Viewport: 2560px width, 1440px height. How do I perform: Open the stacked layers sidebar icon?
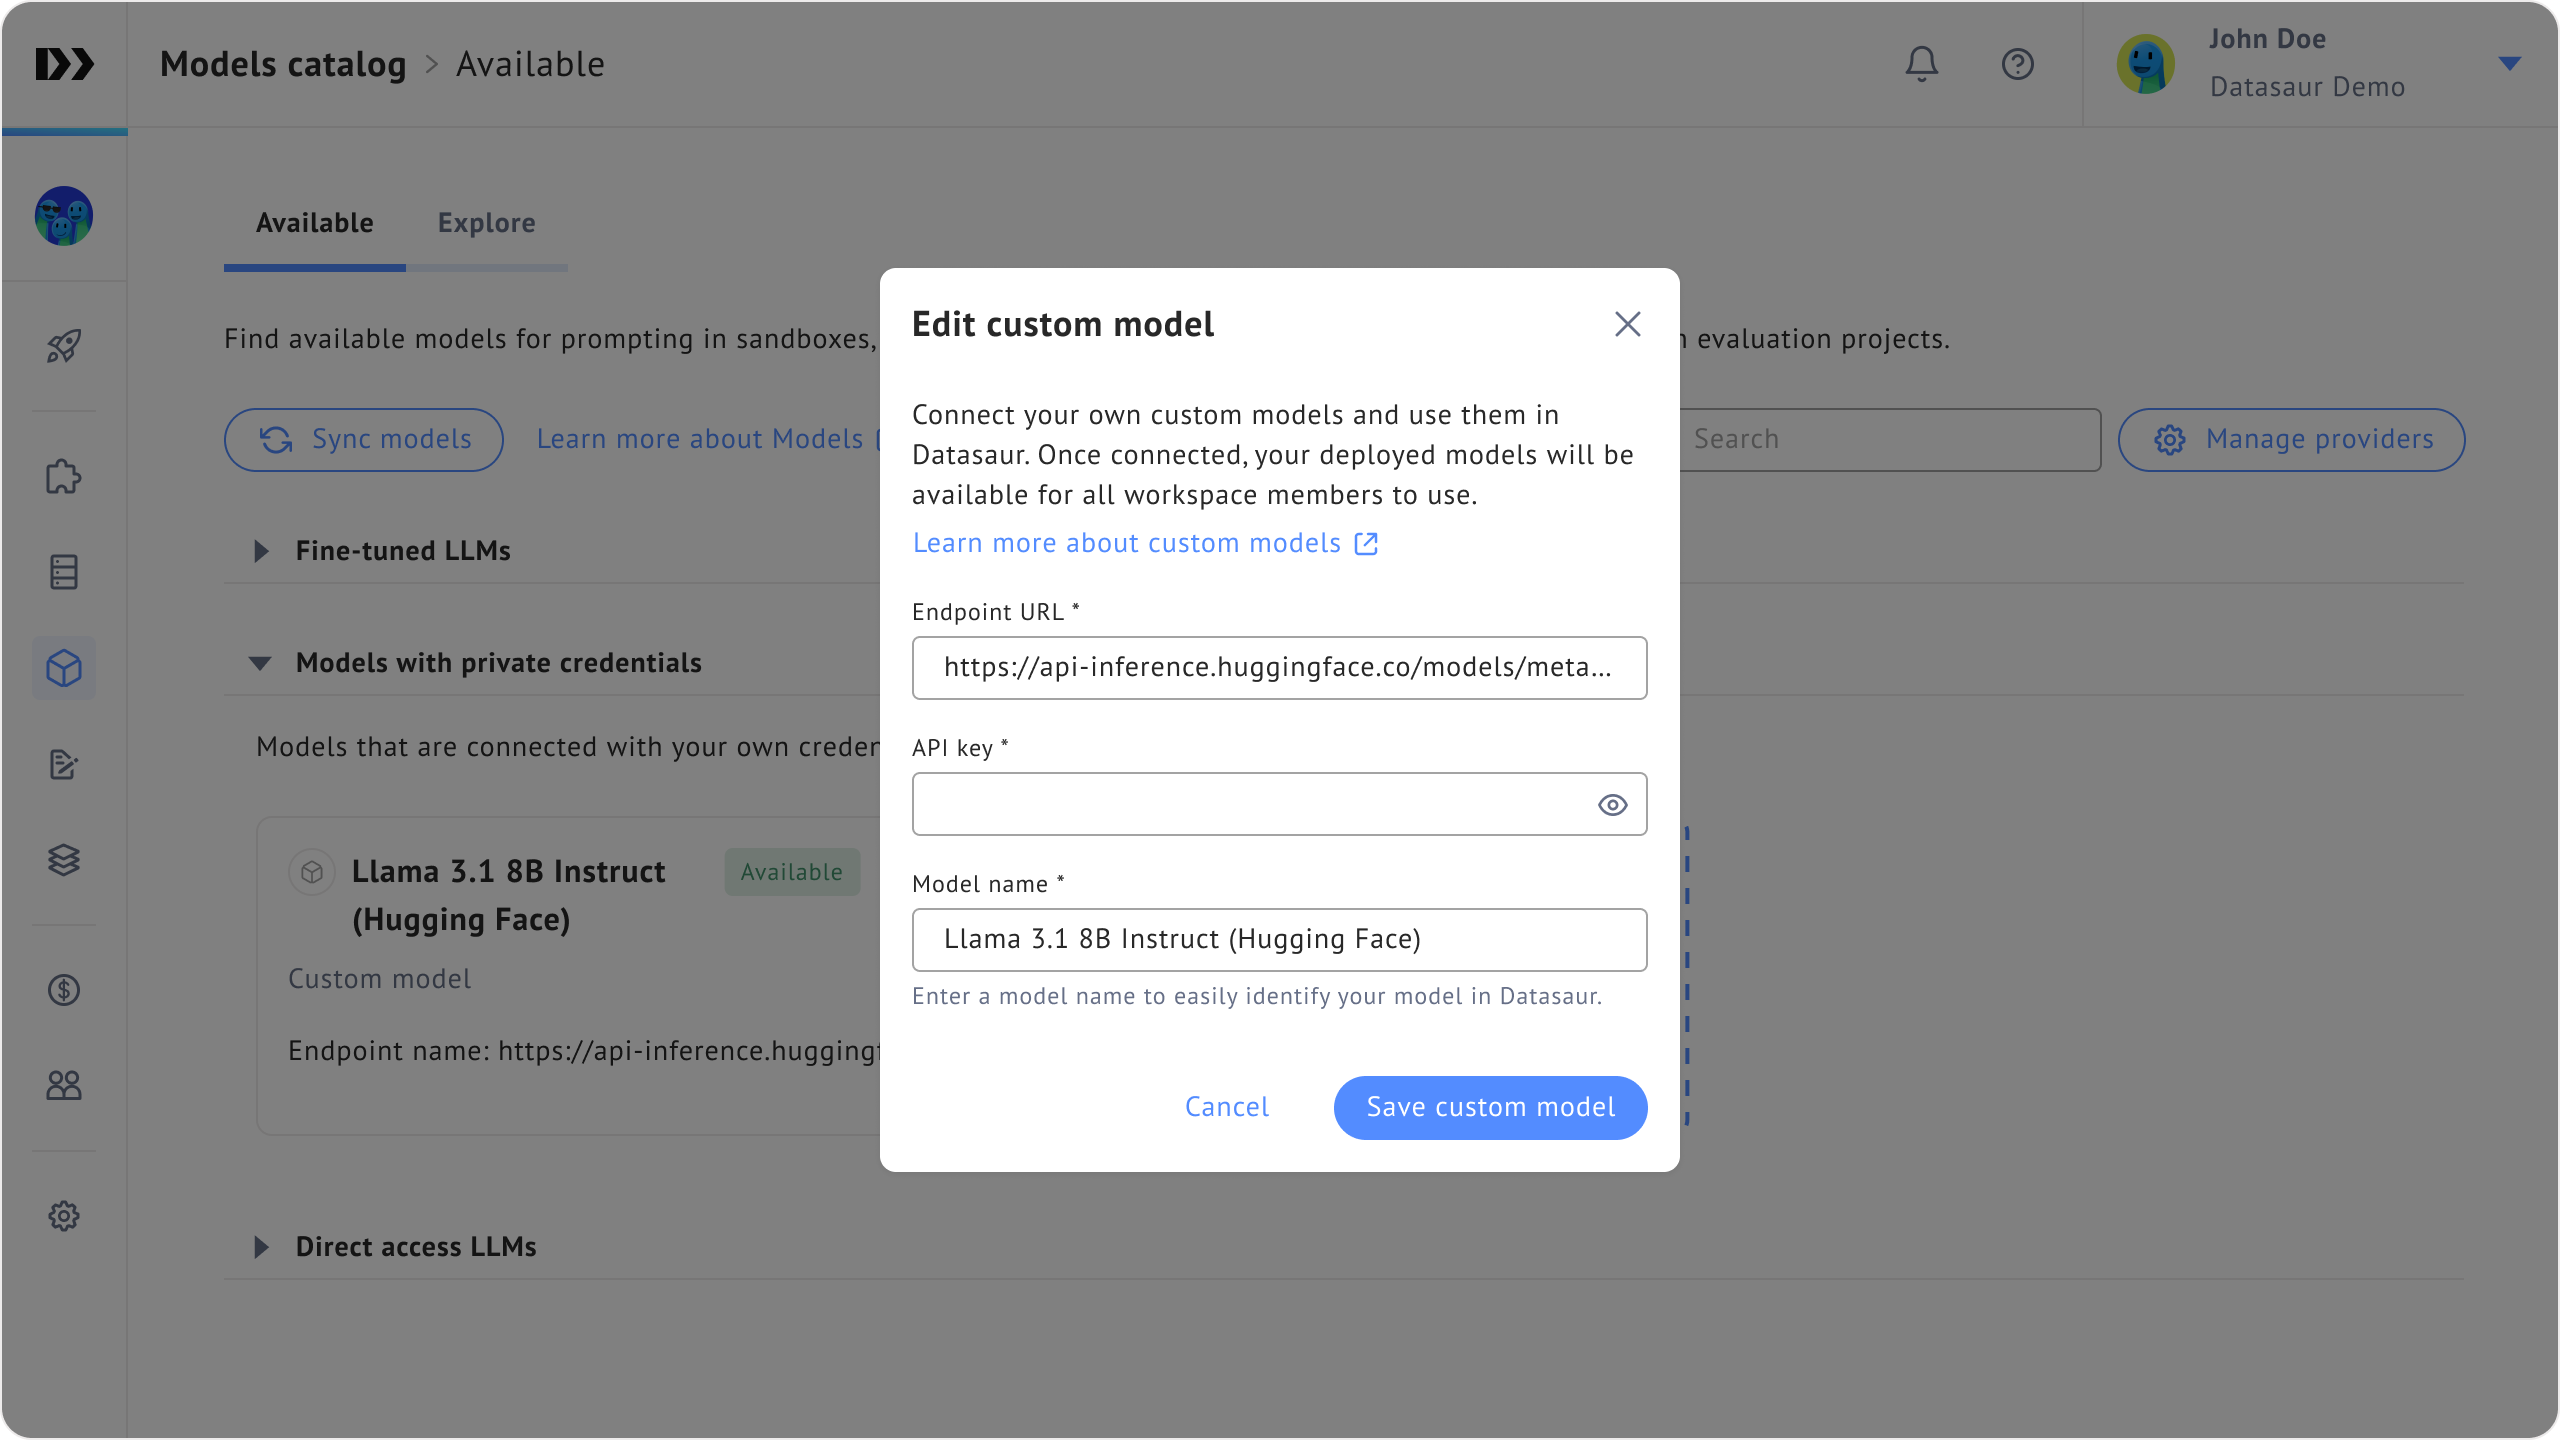pos(64,860)
